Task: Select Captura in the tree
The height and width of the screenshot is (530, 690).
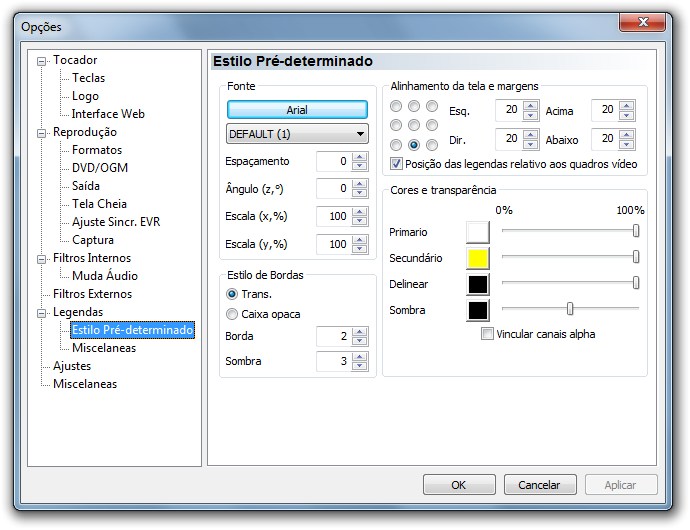Action: pyautogui.click(x=93, y=240)
